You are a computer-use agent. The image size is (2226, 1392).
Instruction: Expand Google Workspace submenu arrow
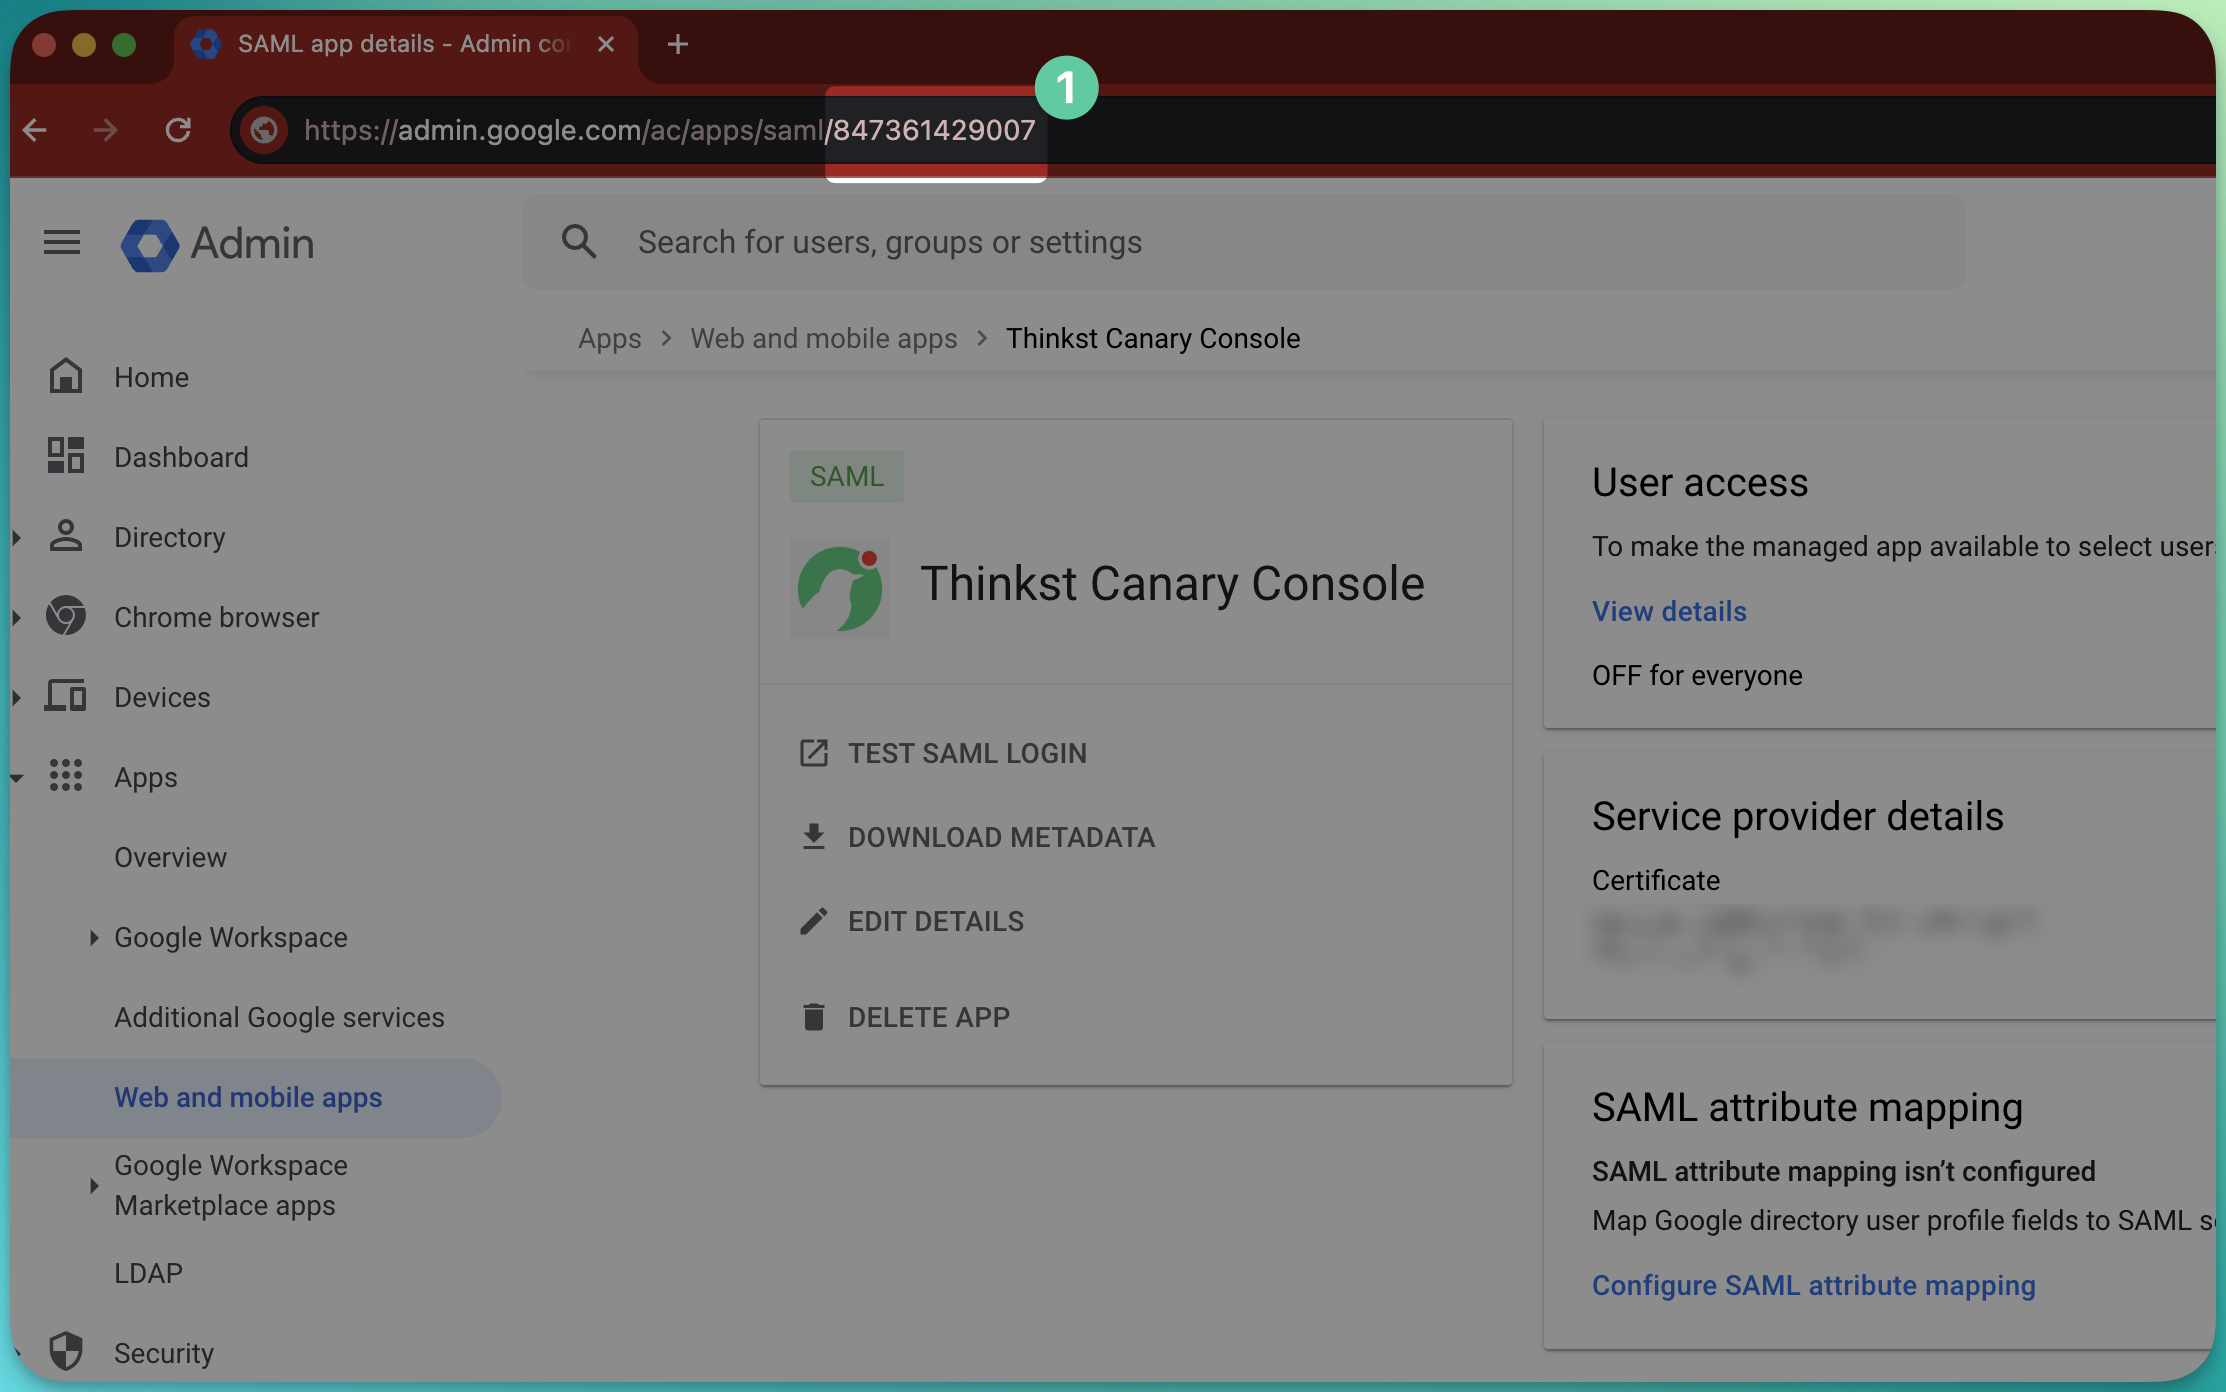pos(94,937)
